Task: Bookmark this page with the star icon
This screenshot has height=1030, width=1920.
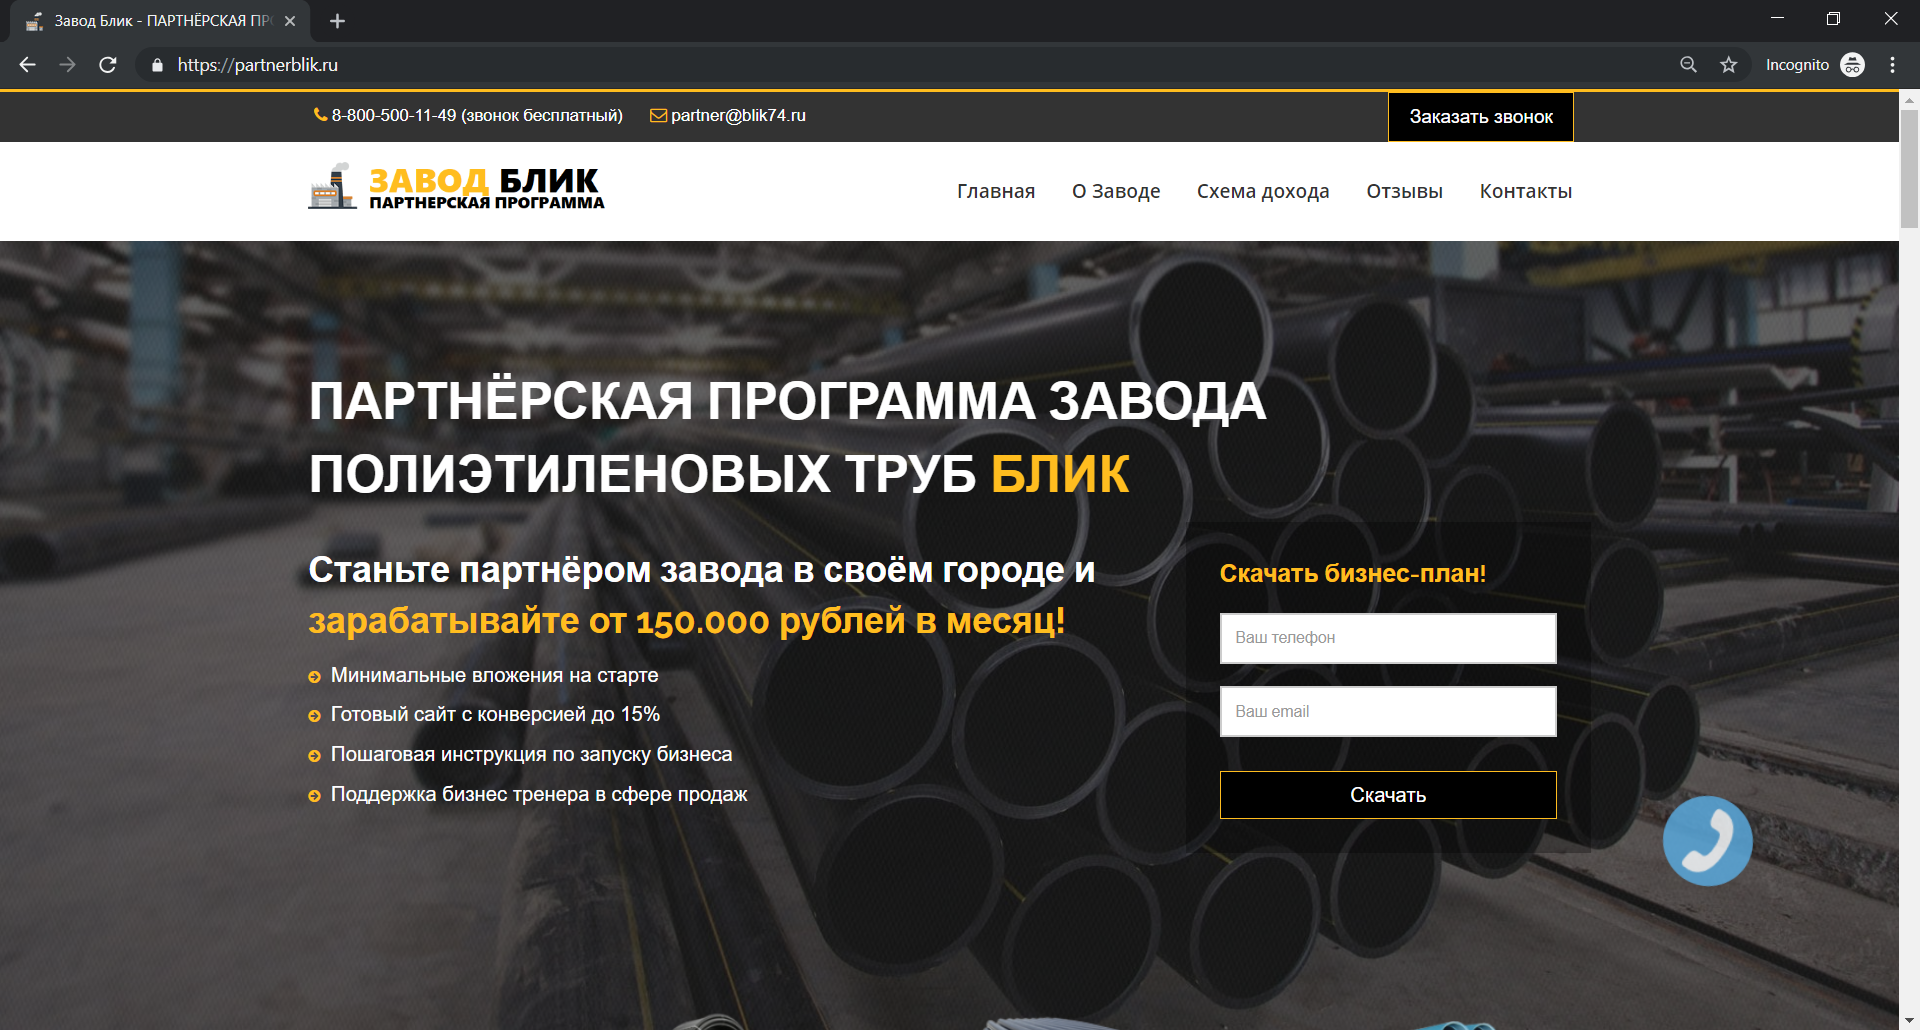Action: pyautogui.click(x=1729, y=65)
